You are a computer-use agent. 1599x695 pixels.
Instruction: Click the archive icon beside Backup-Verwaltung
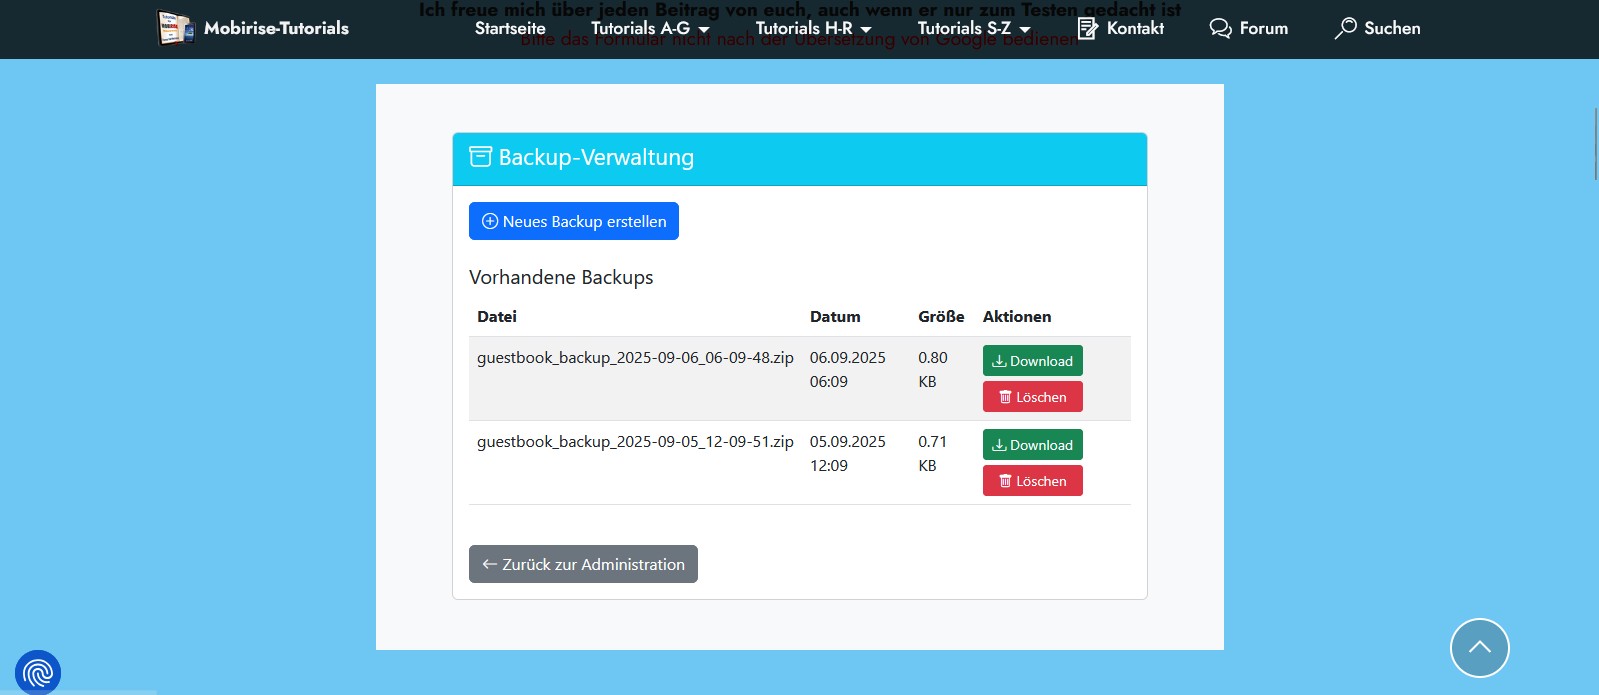click(480, 157)
